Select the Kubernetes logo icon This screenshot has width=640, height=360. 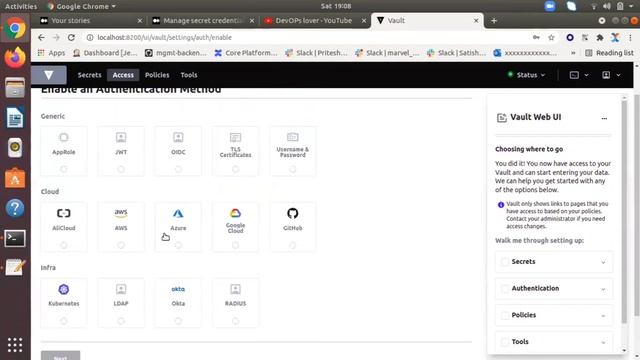(x=64, y=289)
